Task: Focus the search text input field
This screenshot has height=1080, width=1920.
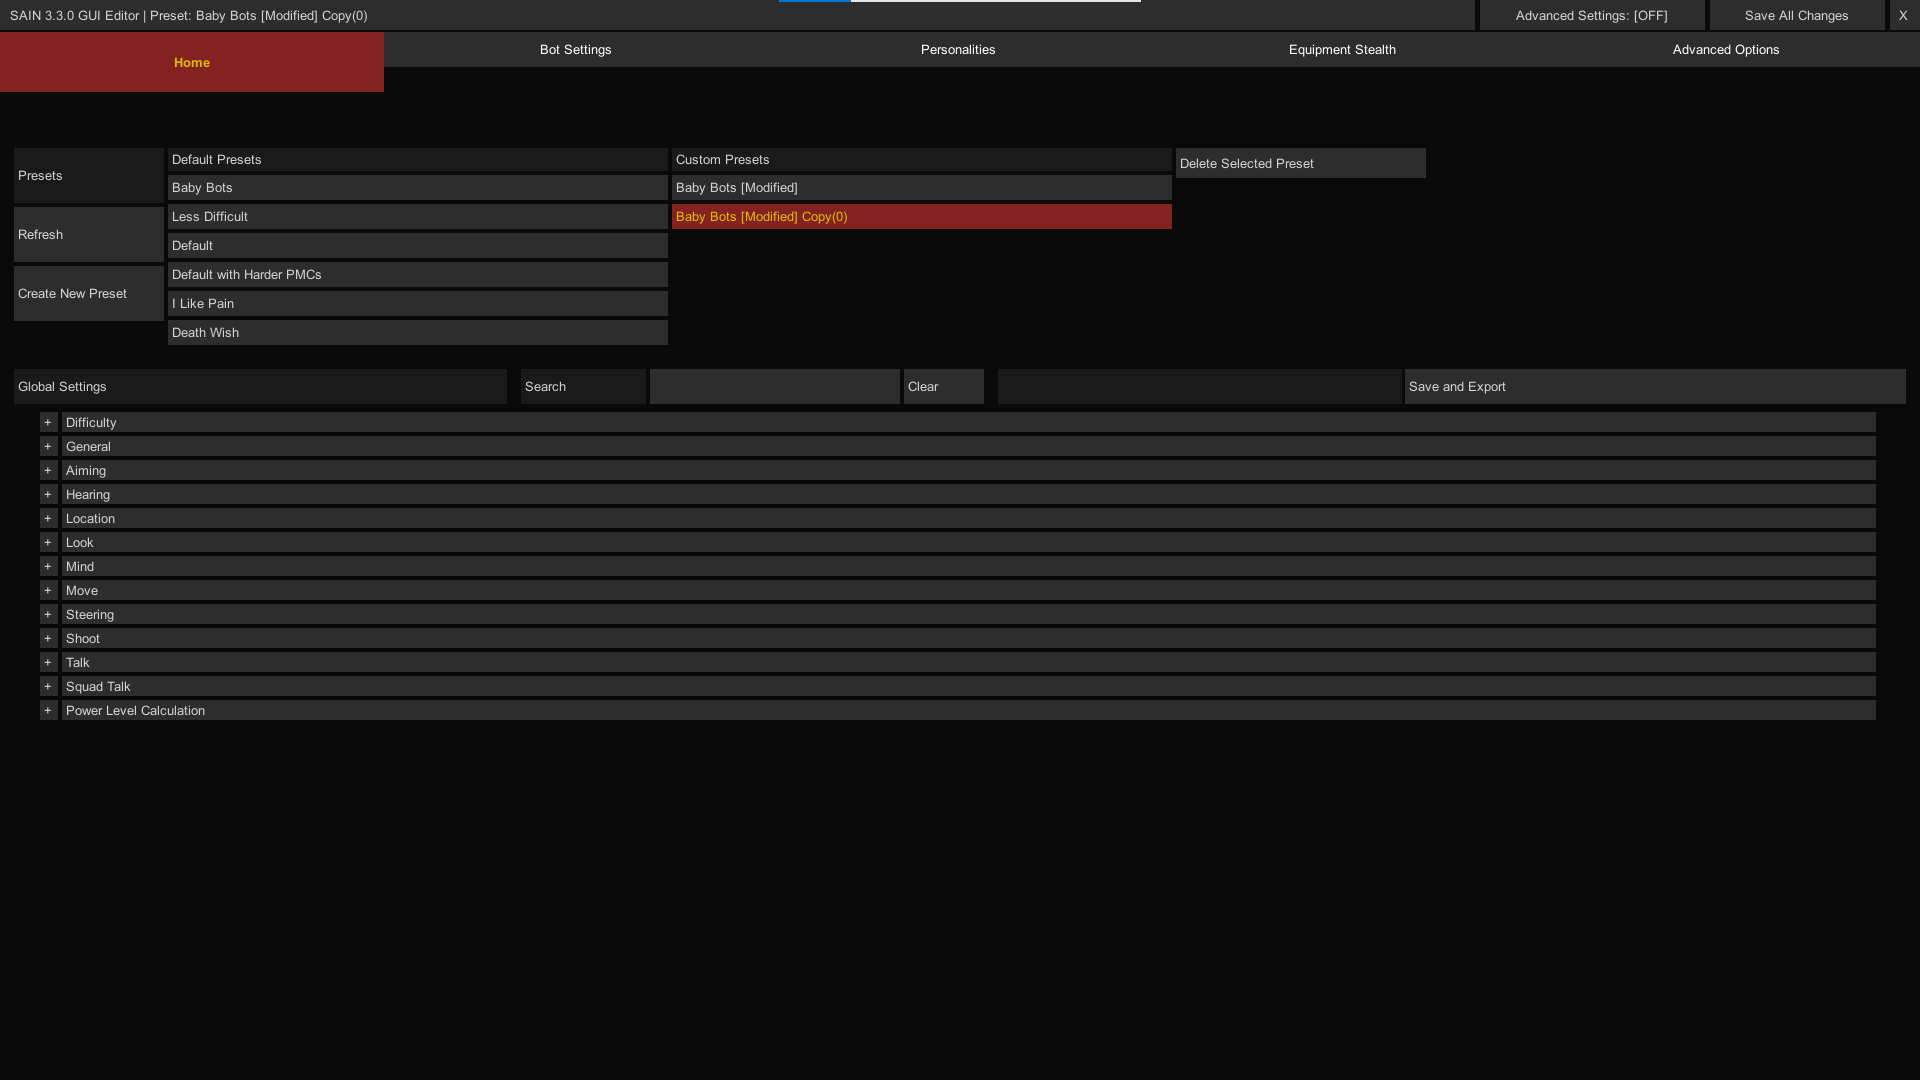Action: click(775, 387)
